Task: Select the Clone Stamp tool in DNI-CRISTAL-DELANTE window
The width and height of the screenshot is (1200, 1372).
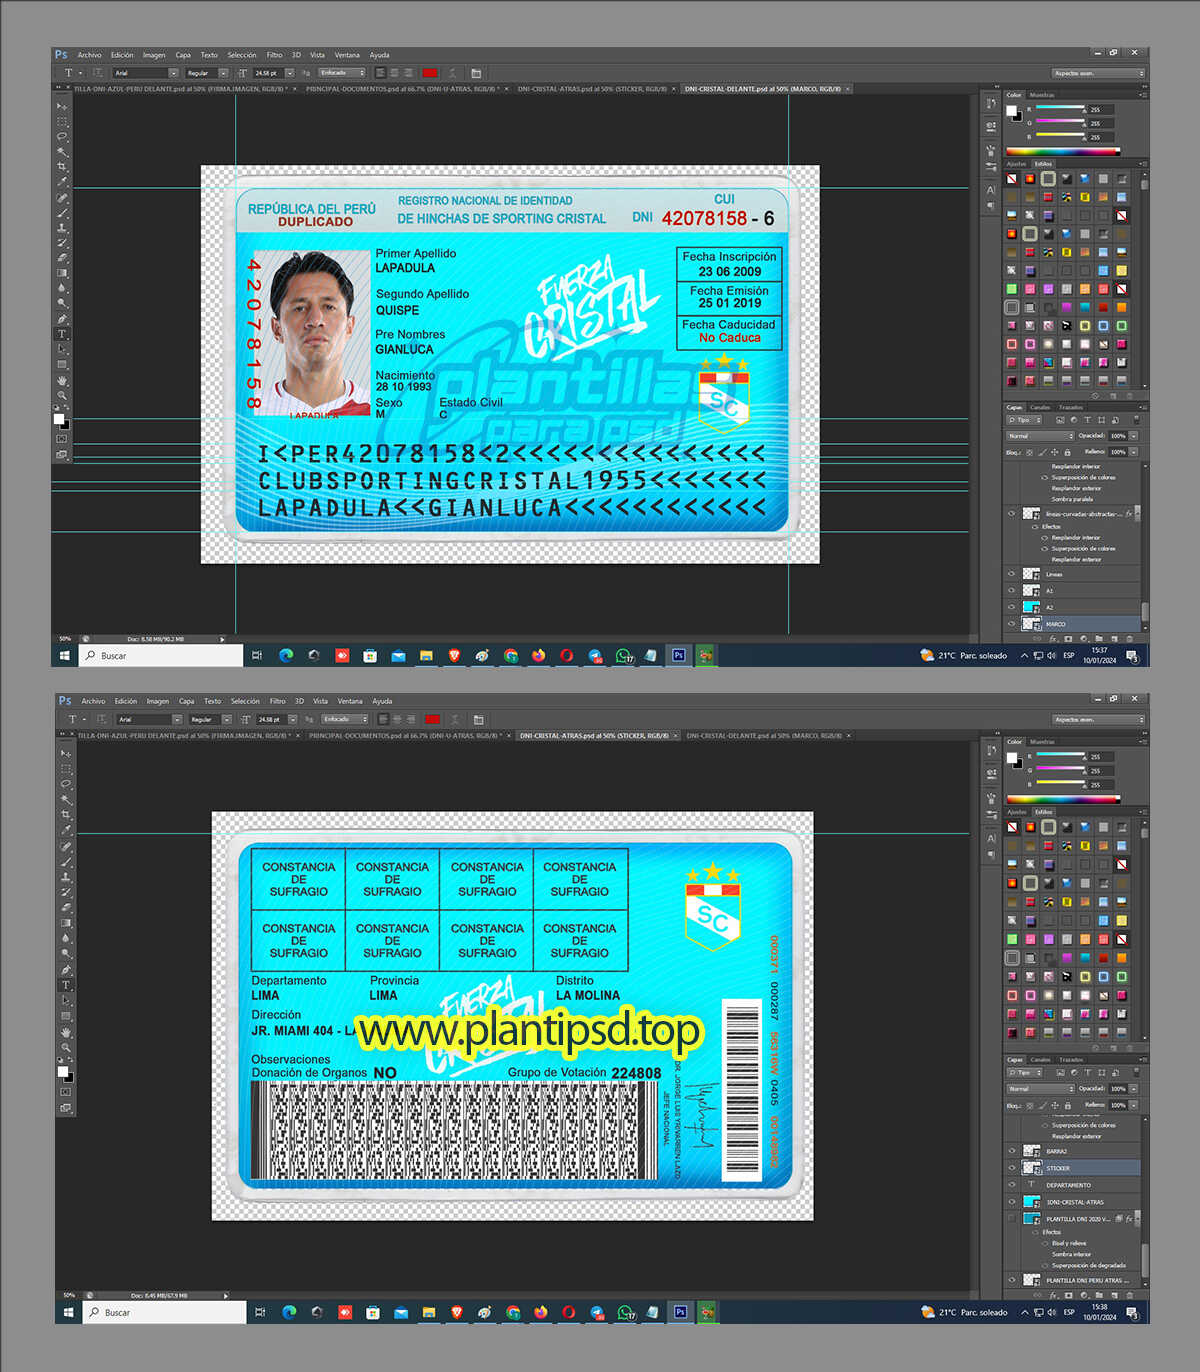Action: coord(62,227)
